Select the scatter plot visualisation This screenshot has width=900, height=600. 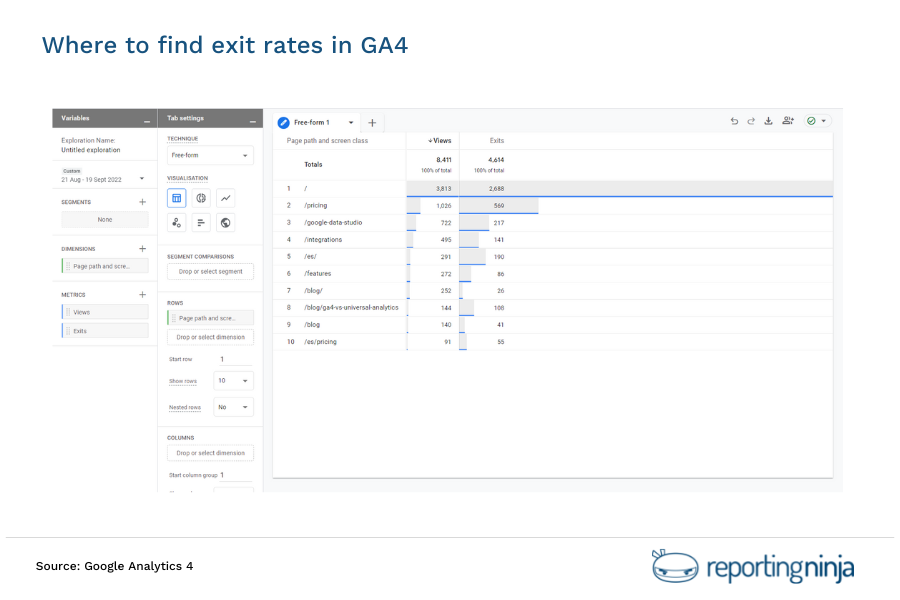click(176, 222)
